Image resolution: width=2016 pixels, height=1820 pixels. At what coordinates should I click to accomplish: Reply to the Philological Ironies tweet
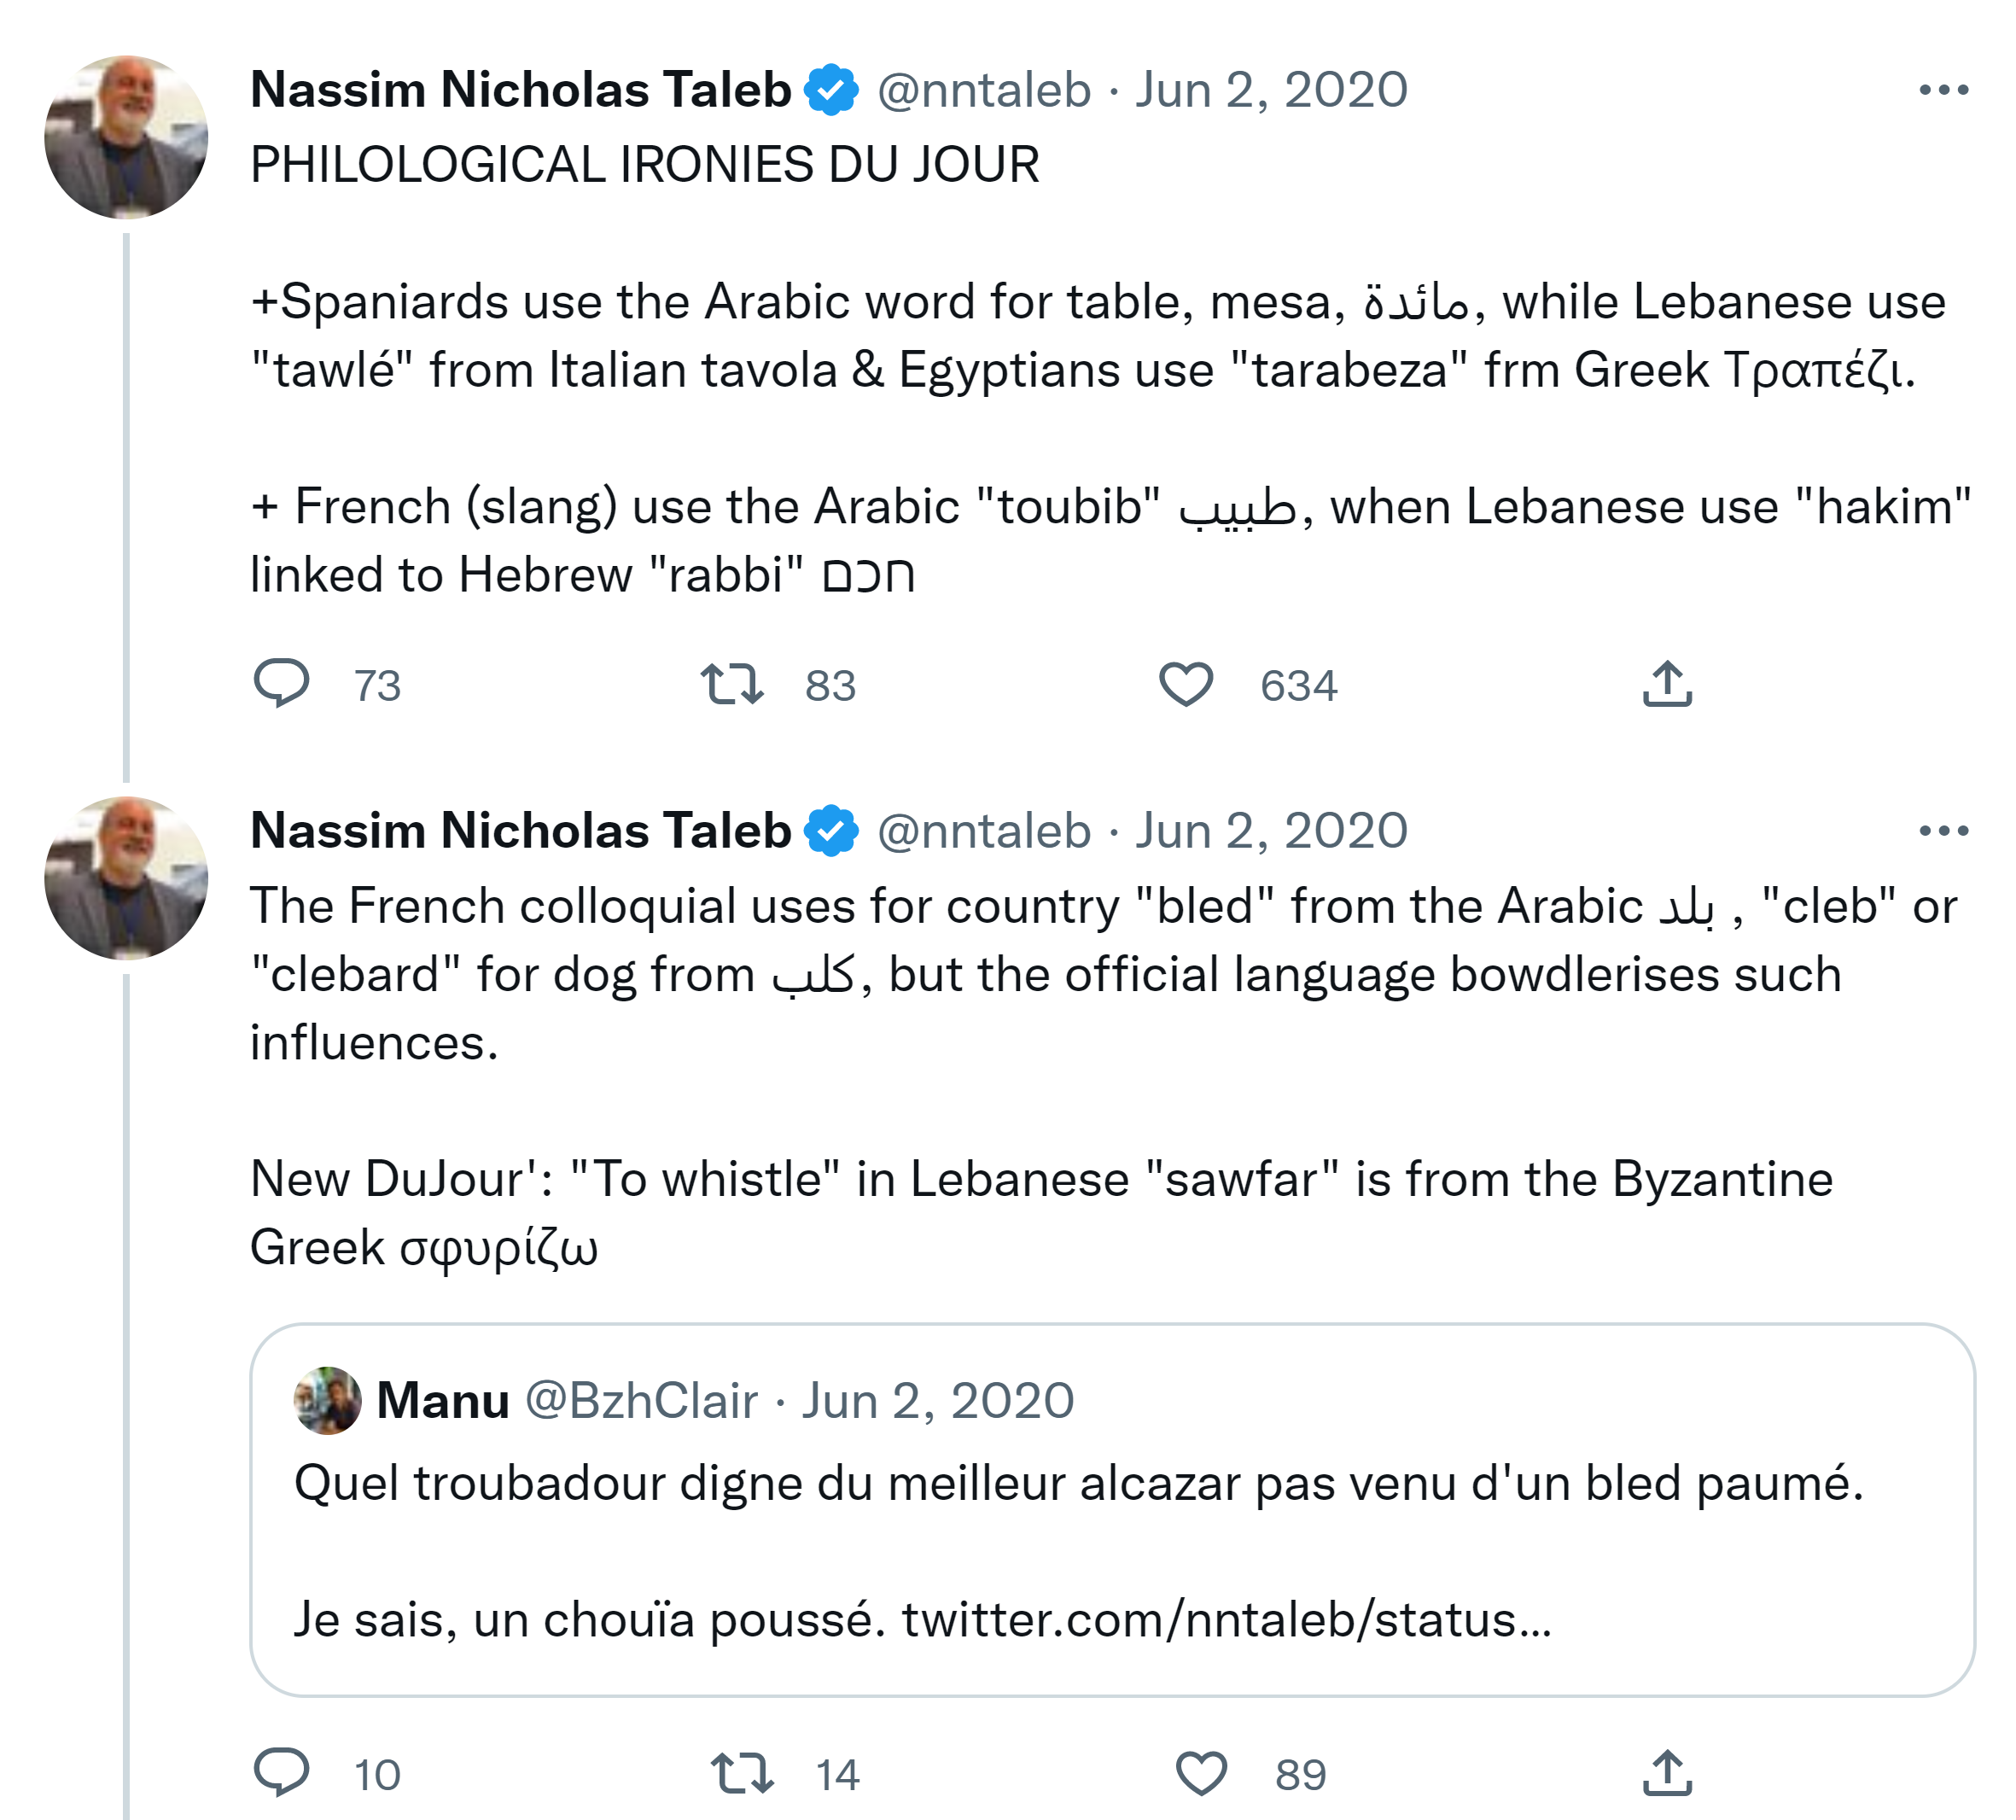(x=282, y=684)
